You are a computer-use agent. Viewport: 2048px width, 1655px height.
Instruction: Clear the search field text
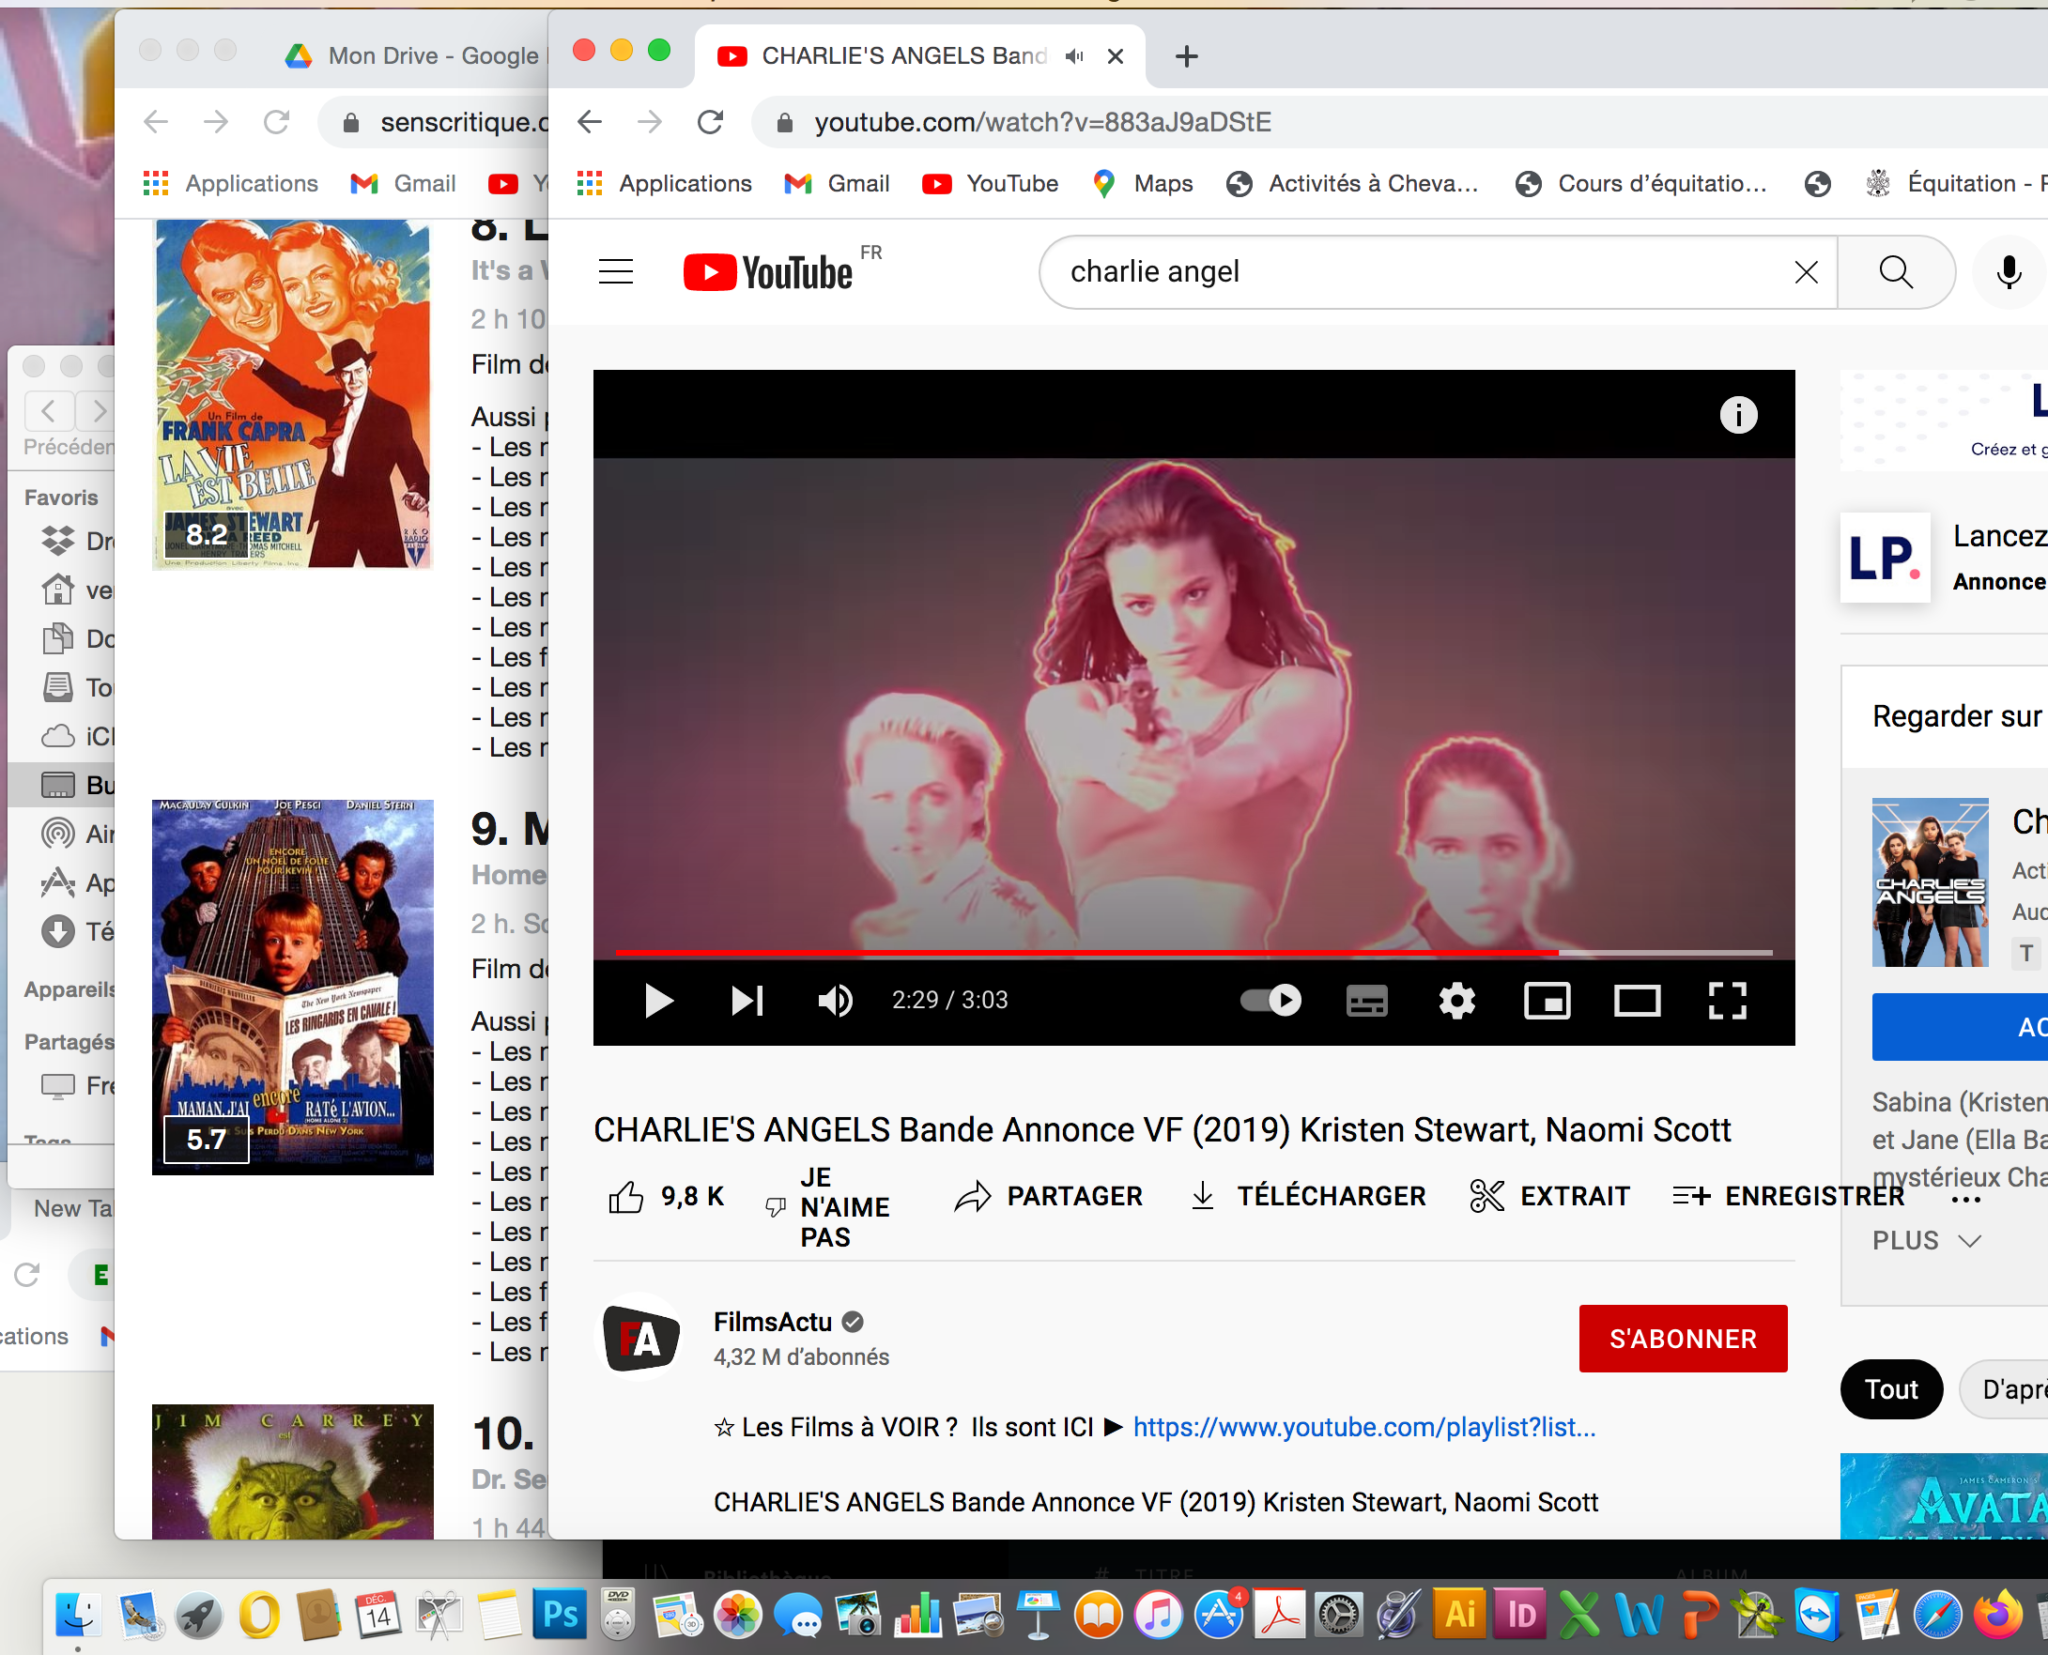click(x=1806, y=272)
